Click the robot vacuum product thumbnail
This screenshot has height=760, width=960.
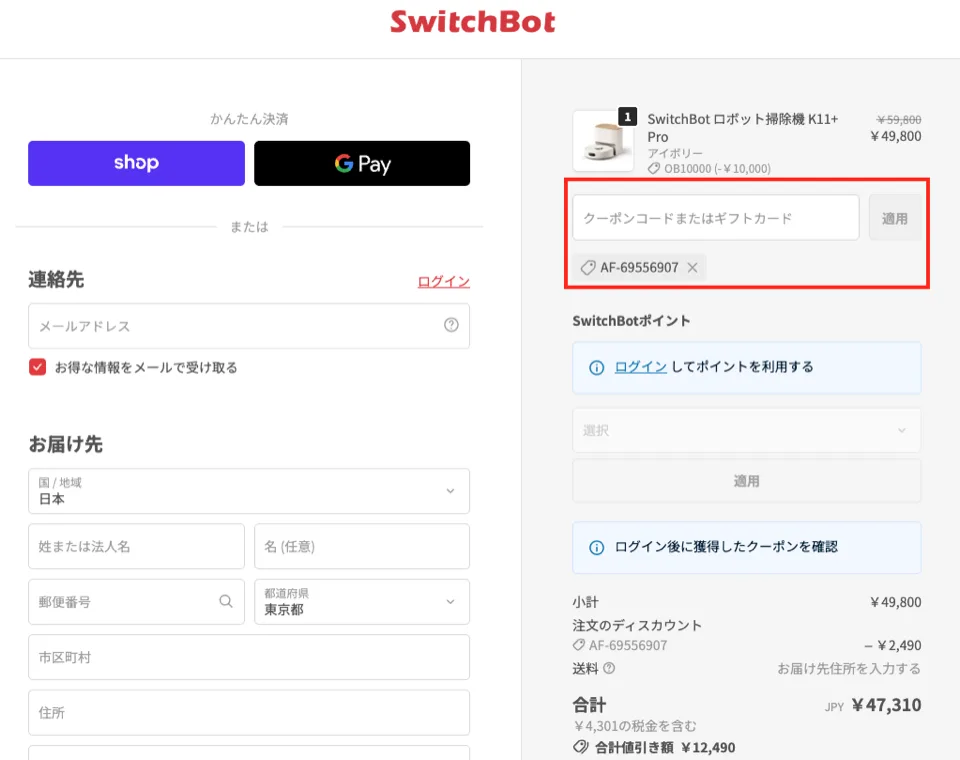603,141
